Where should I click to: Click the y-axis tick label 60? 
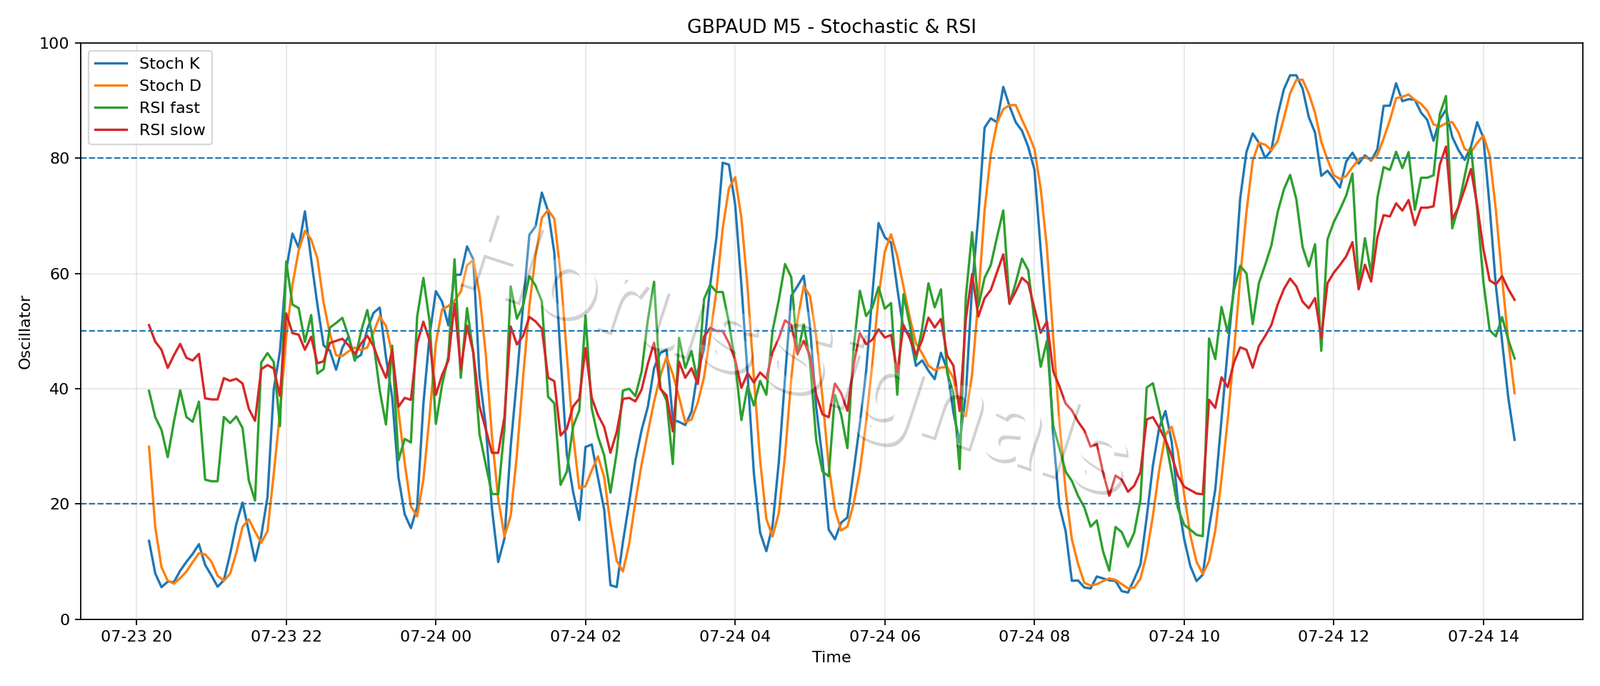coord(59,274)
